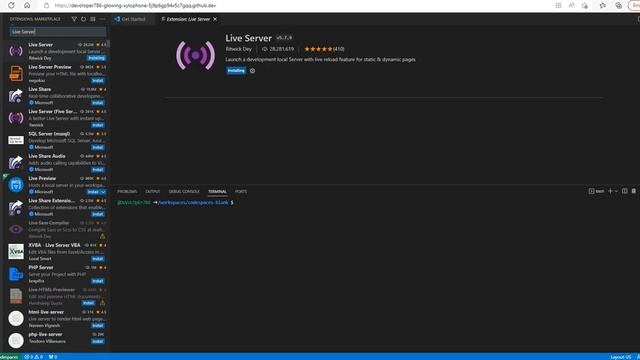Select the bash terminal instance
The width and height of the screenshot is (640, 360).
596,191
